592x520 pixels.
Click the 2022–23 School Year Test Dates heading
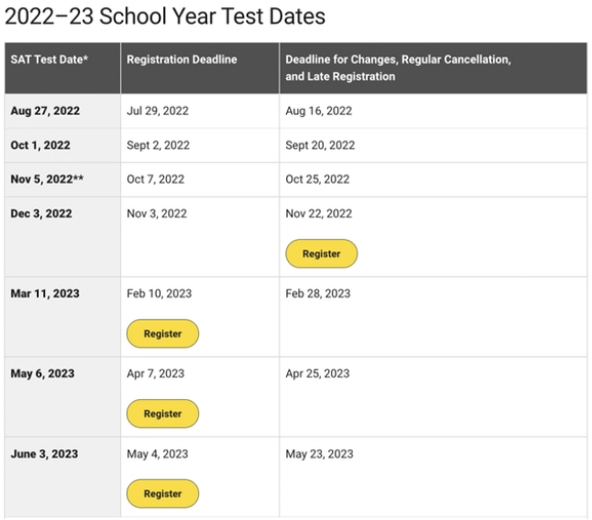(x=165, y=16)
